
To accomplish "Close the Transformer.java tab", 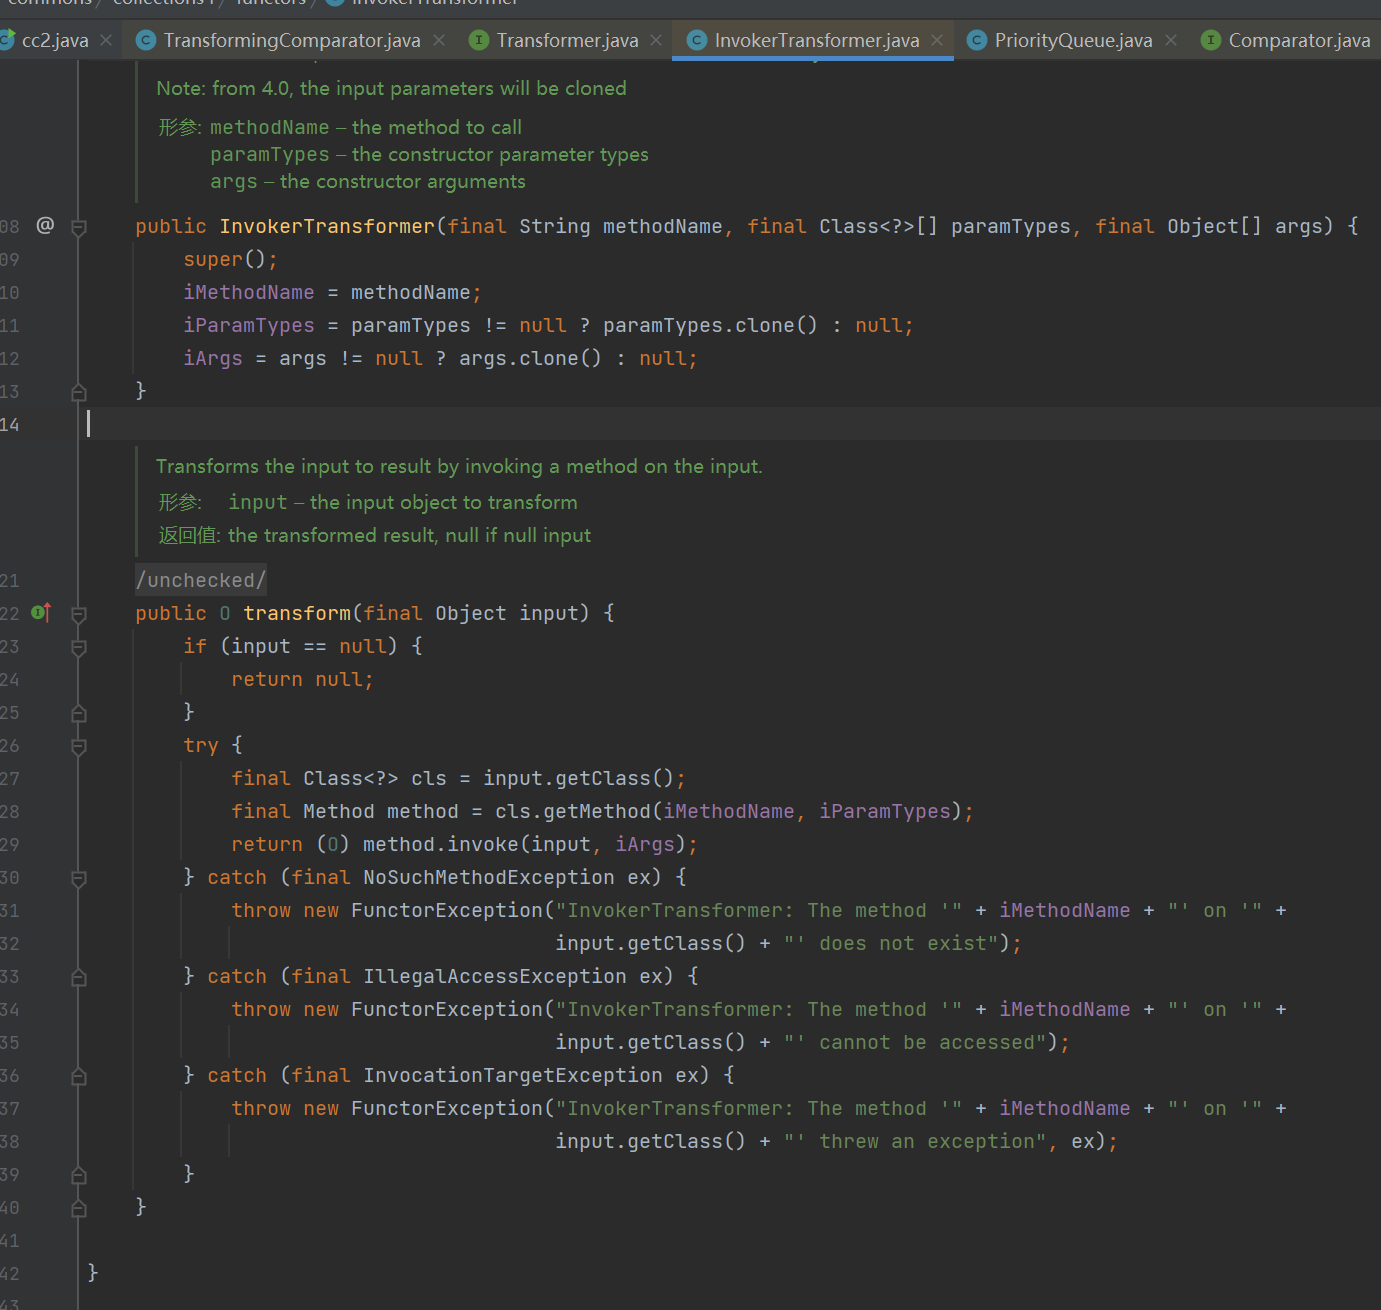I will coord(656,40).
